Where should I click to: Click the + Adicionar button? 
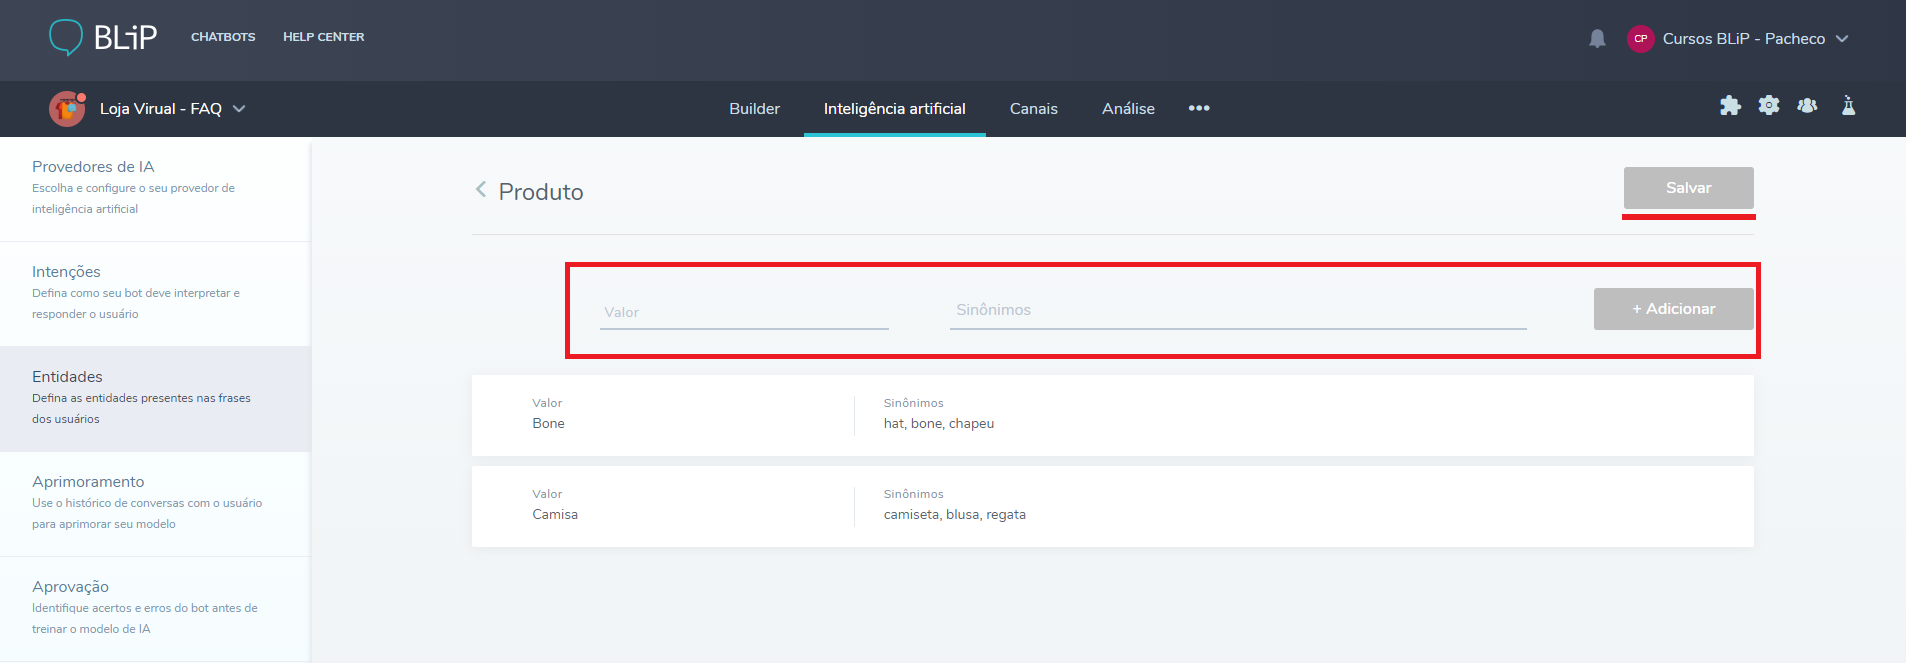[x=1673, y=309]
